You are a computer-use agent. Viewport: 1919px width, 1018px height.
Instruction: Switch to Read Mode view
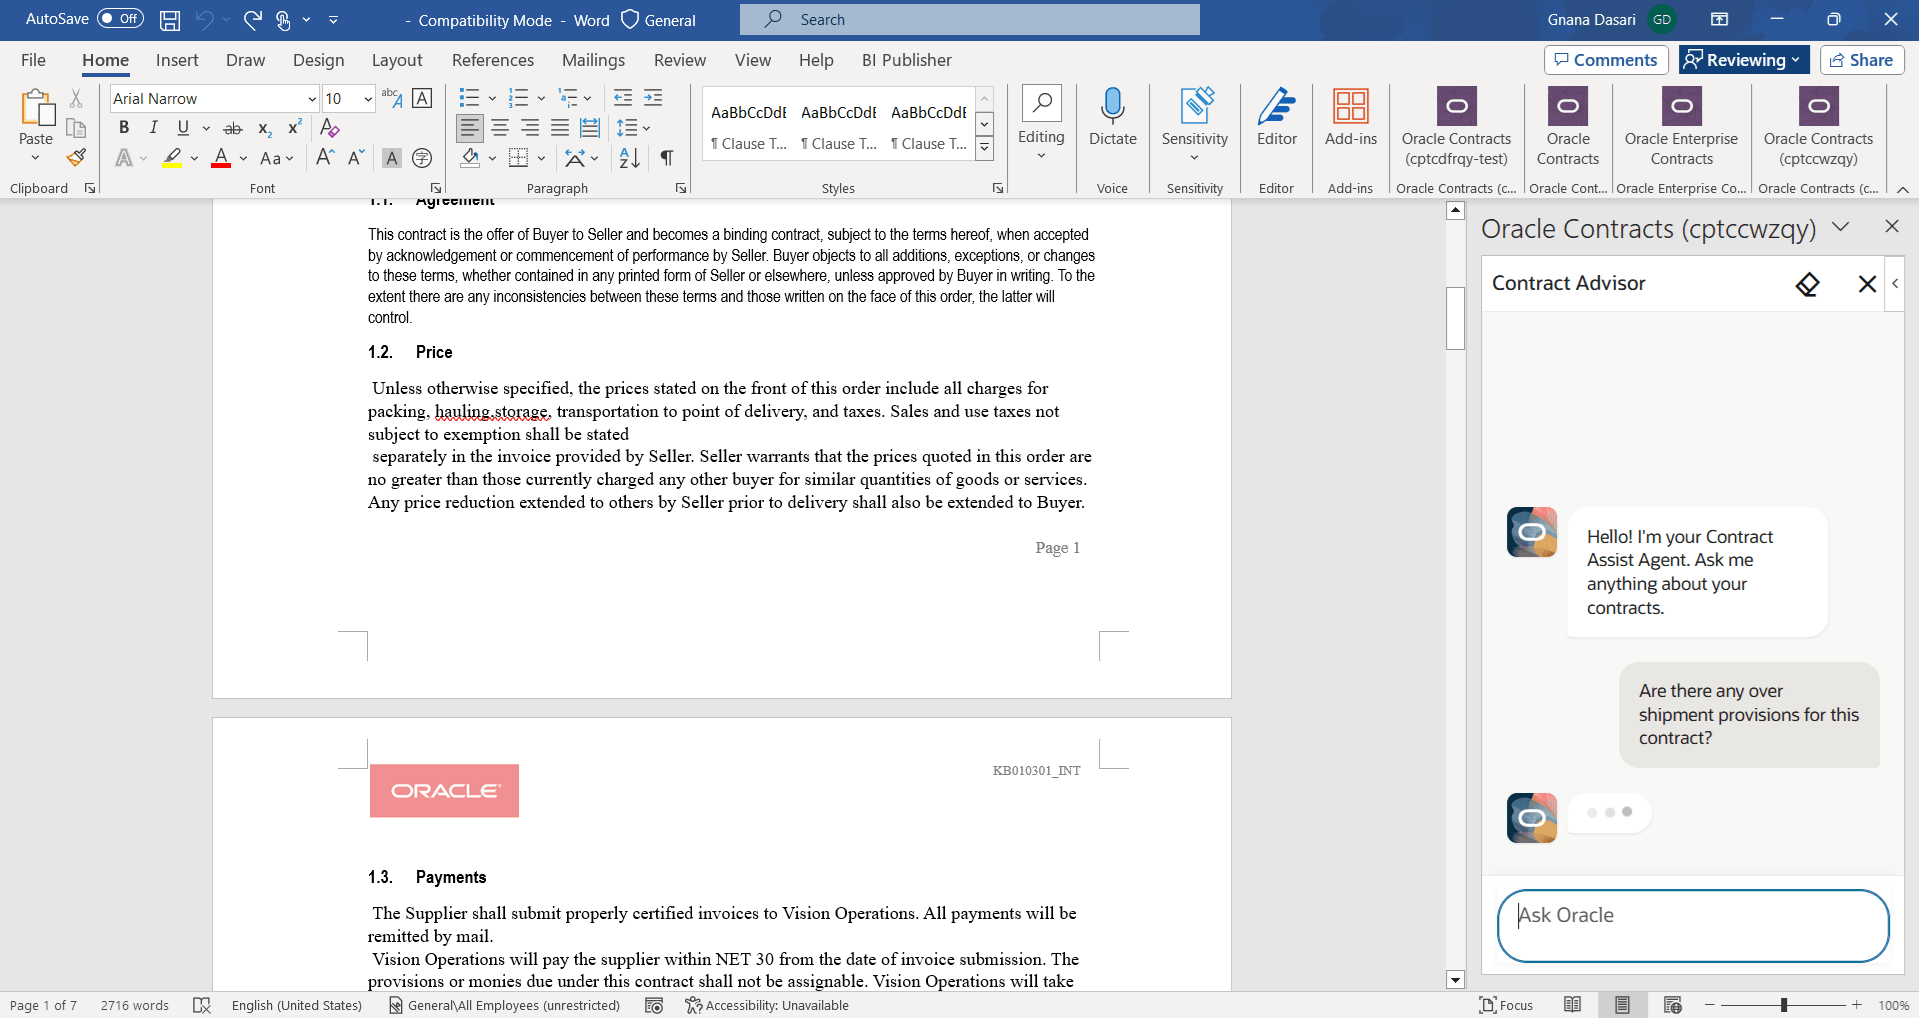[1573, 1005]
